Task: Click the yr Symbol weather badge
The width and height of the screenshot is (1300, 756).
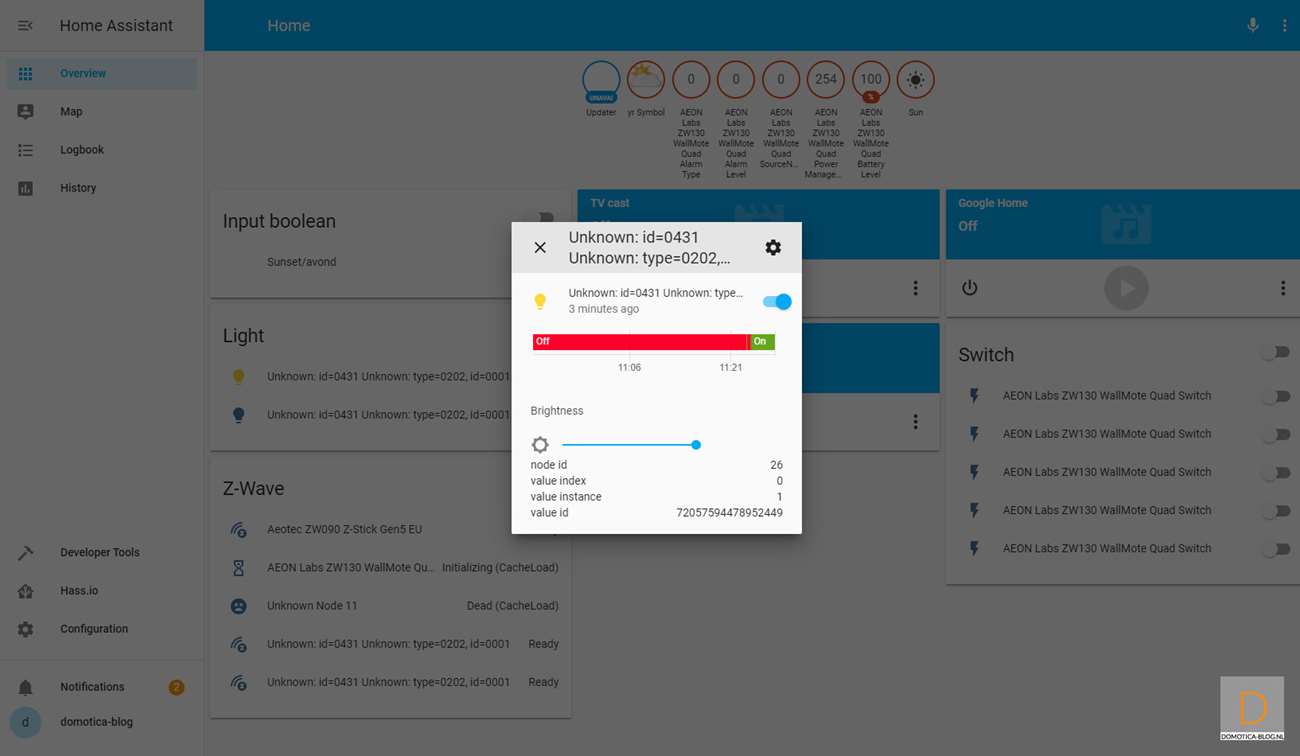Action: (x=645, y=80)
